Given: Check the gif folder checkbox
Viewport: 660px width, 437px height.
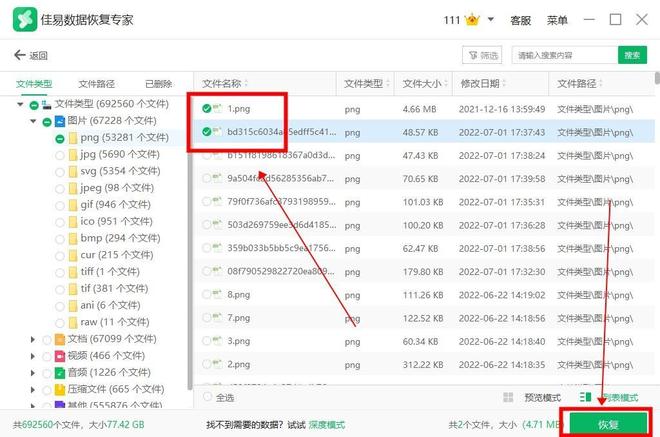Looking at the screenshot, I should tap(60, 206).
